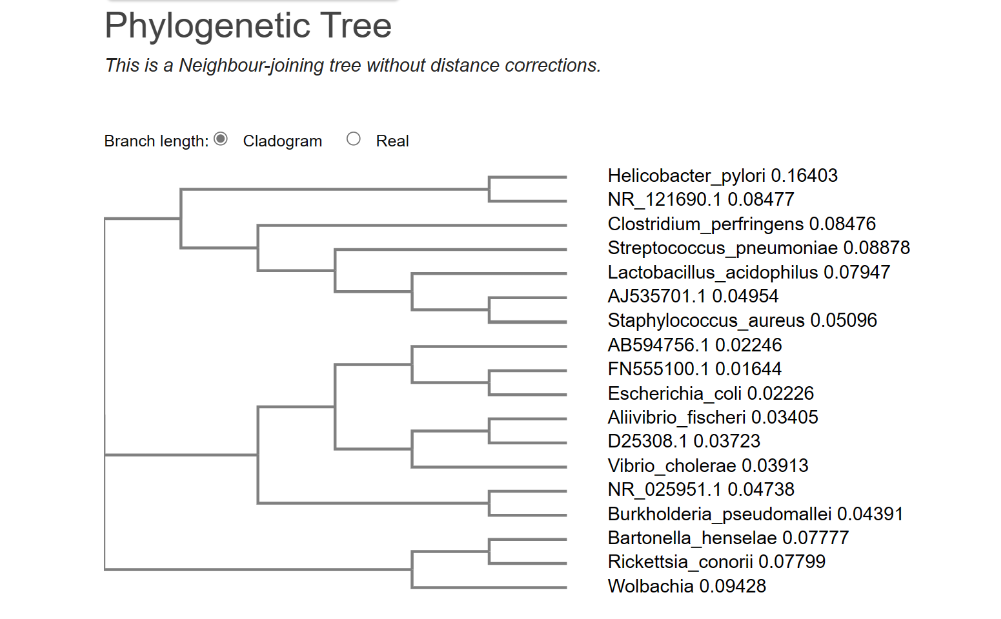
Task: Select the Cladogram radio button
Action: click(220, 140)
